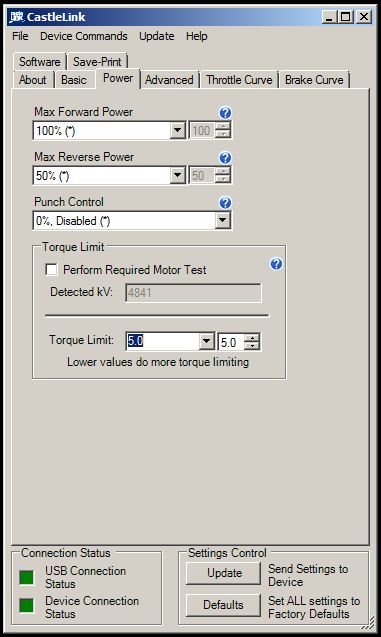The image size is (381, 637).
Task: Expand the Max Reverse Power dropdown
Action: tap(178, 176)
